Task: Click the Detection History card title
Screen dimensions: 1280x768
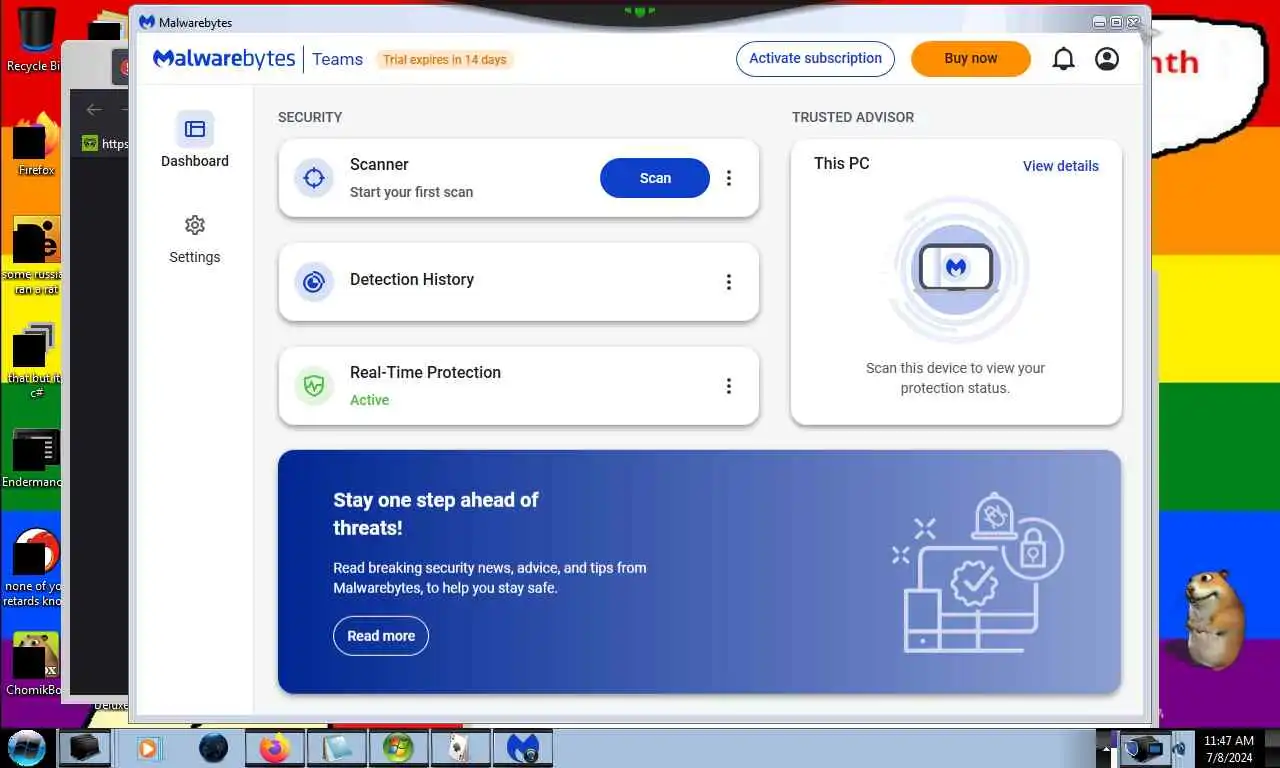Action: [x=412, y=280]
